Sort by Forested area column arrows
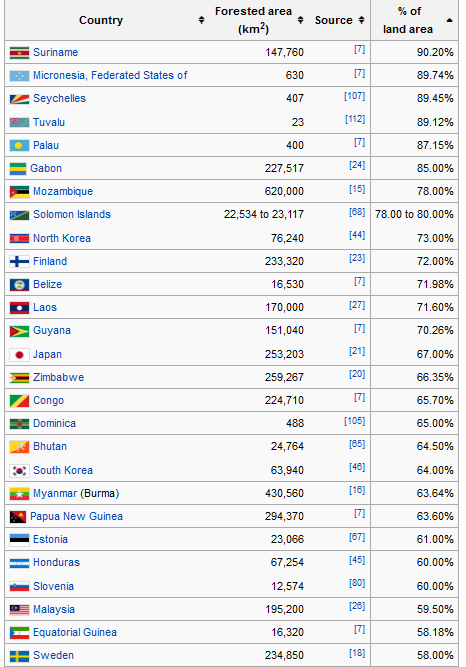The image size is (466, 668). point(300,20)
